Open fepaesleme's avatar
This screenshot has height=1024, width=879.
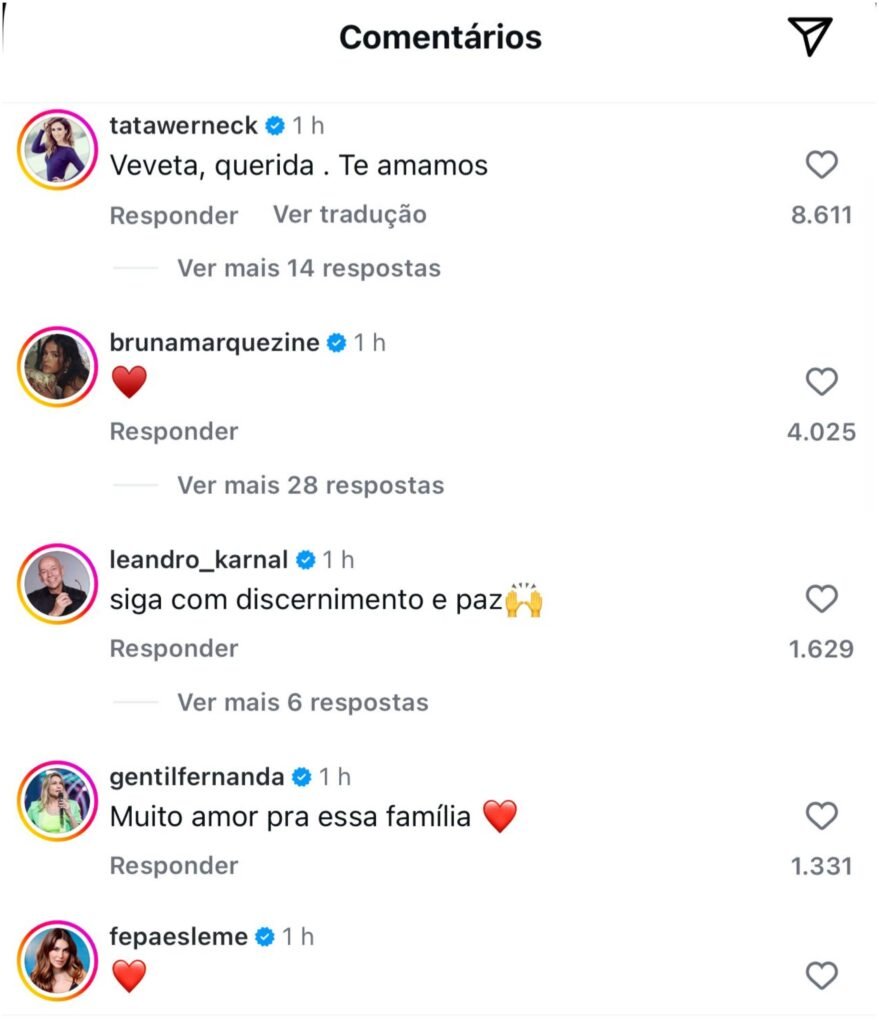[x=56, y=958]
